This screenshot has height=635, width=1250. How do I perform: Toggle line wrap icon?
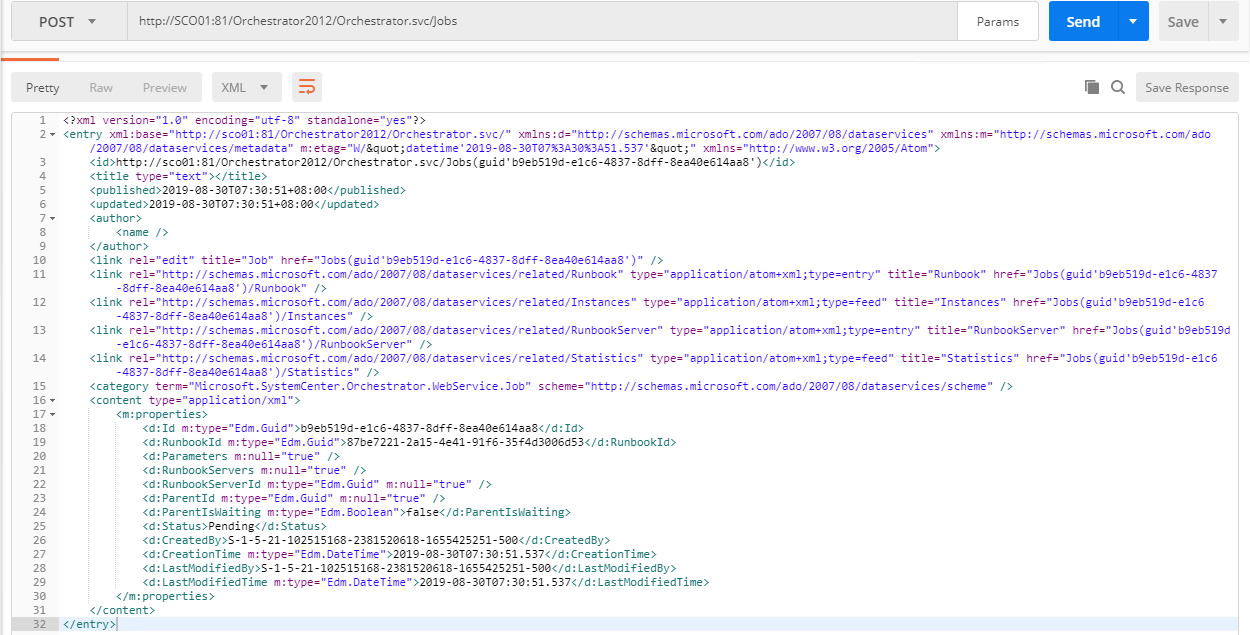[307, 87]
